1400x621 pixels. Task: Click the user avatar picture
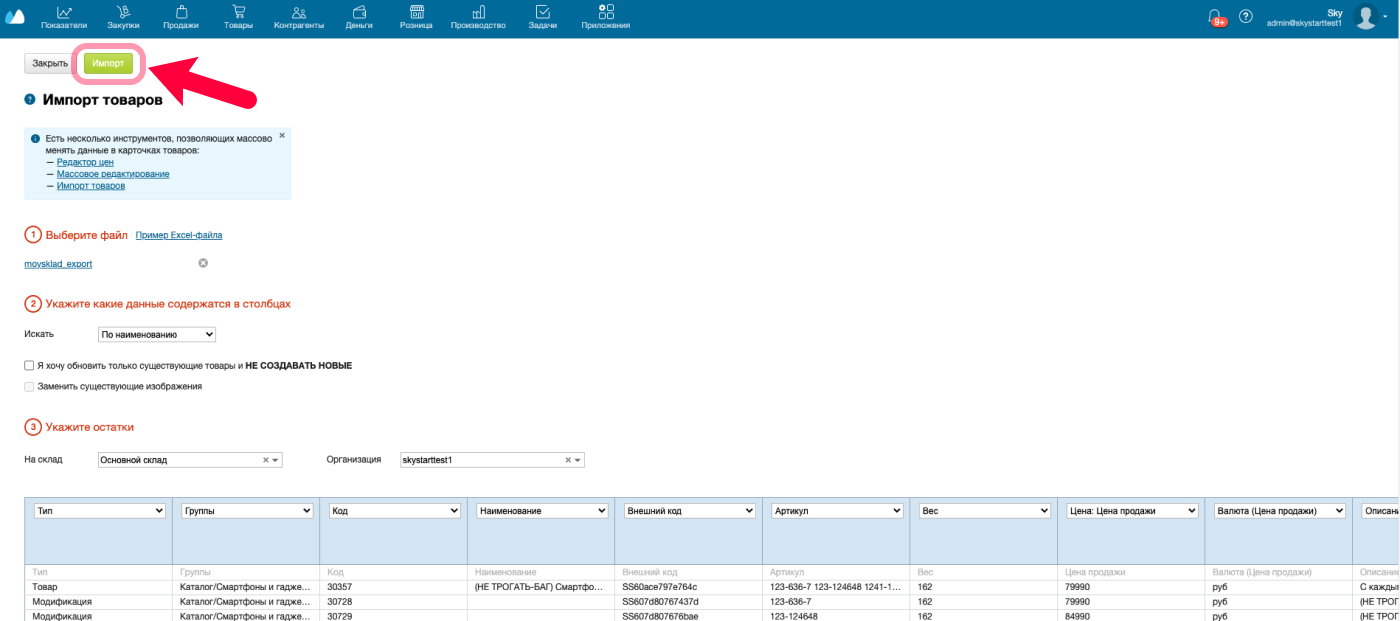pos(1366,16)
